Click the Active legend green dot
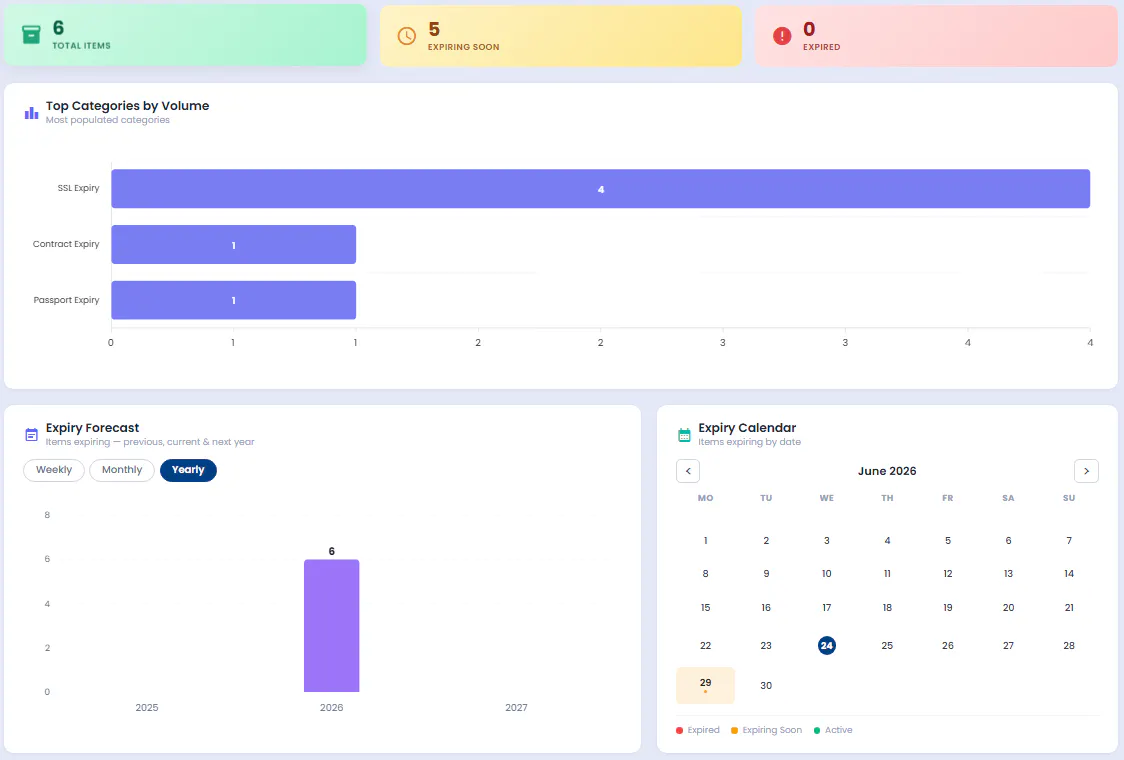 816,731
